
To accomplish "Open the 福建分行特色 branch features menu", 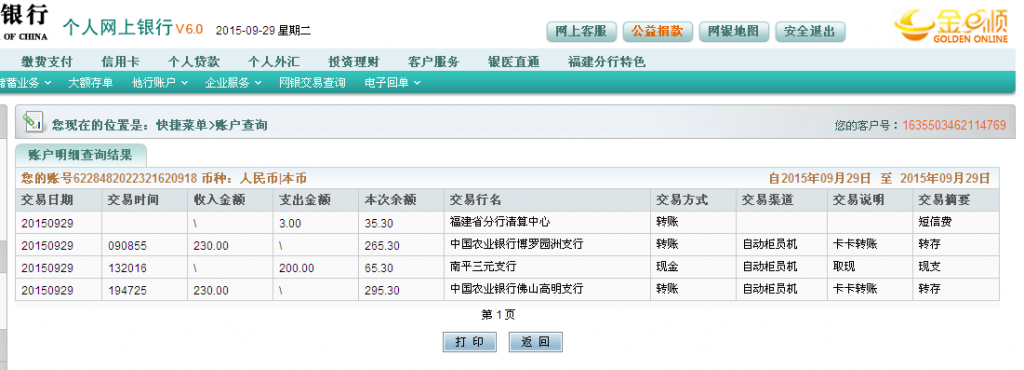I will coord(607,62).
